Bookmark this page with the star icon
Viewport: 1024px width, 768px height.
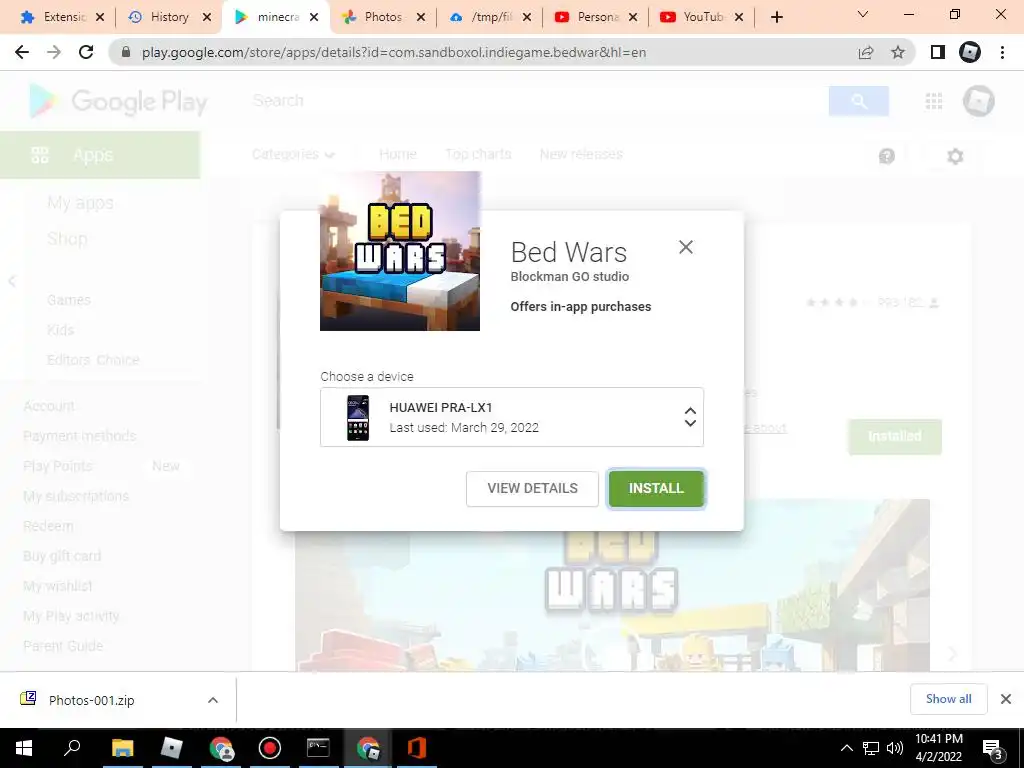pos(898,52)
